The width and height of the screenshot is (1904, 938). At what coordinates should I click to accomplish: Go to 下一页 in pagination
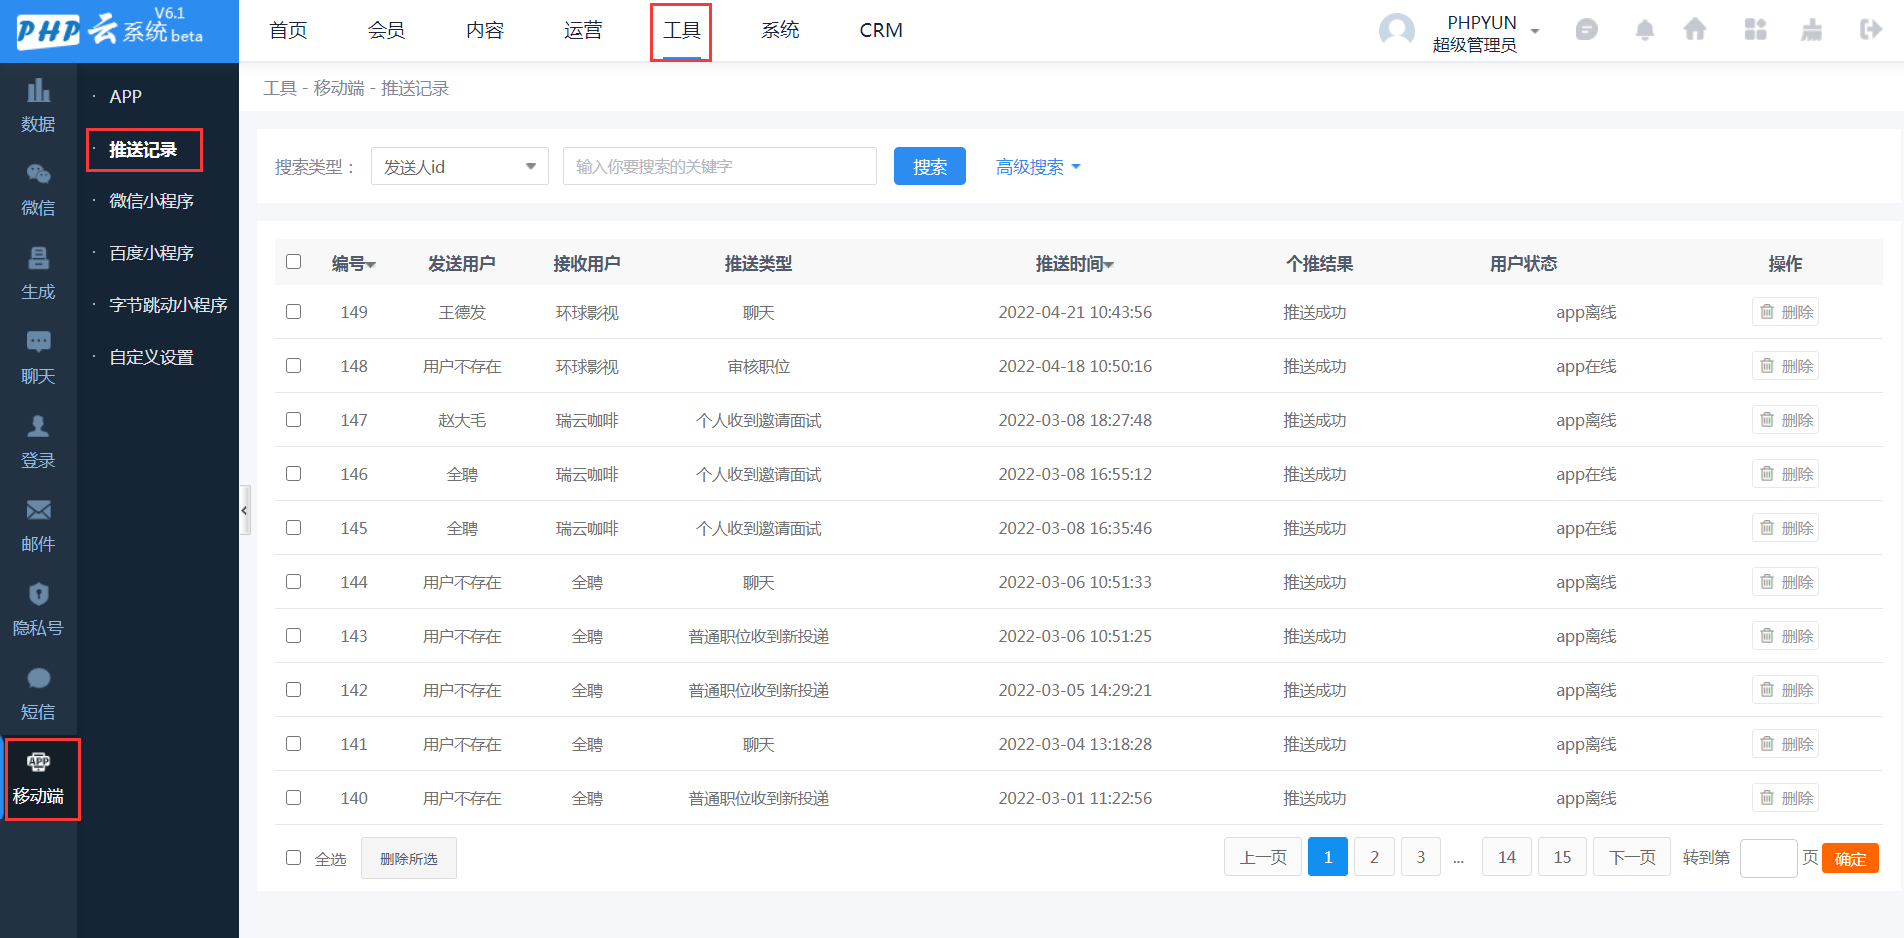1632,857
